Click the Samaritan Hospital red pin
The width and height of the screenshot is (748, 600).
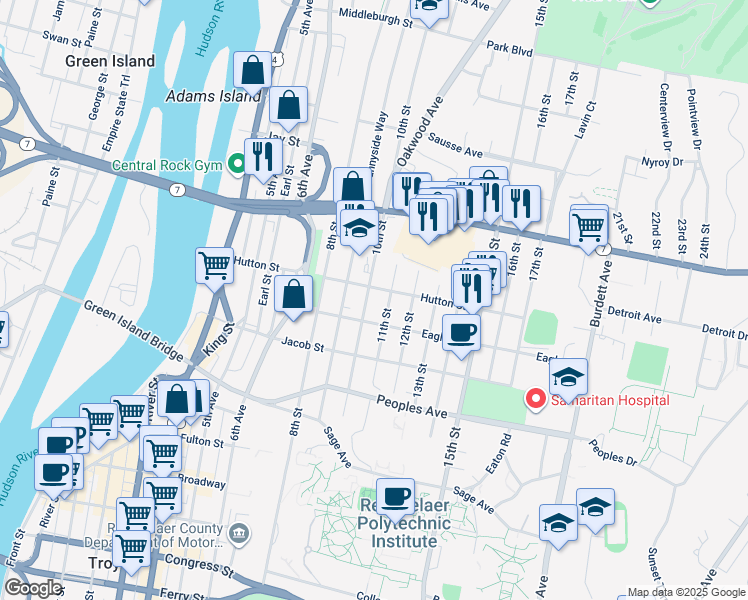(536, 399)
